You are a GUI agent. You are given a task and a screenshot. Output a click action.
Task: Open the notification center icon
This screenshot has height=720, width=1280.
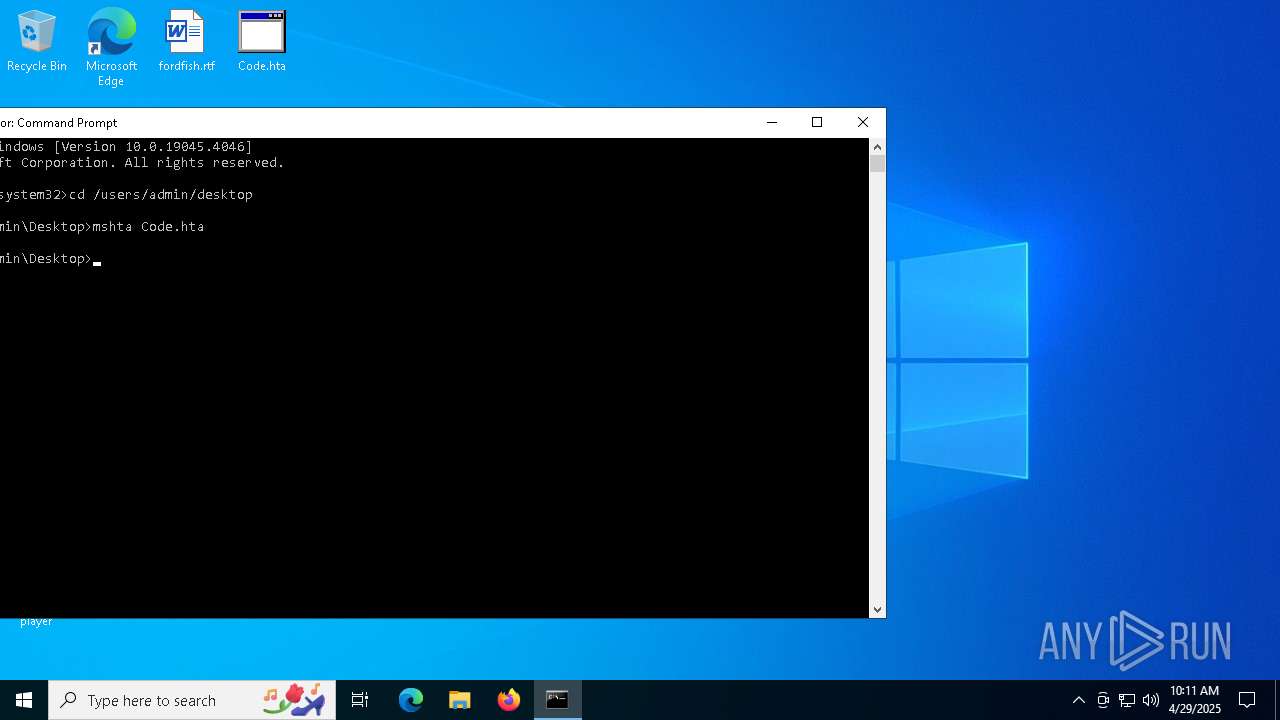pyautogui.click(x=1247, y=700)
